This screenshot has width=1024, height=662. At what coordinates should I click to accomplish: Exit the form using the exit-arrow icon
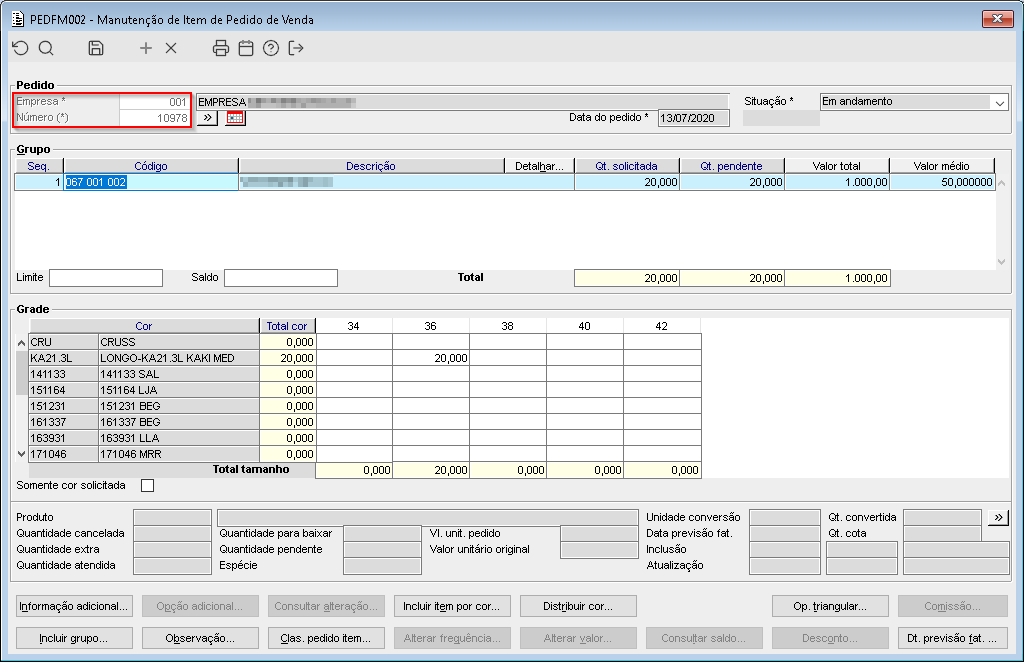pyautogui.click(x=296, y=48)
